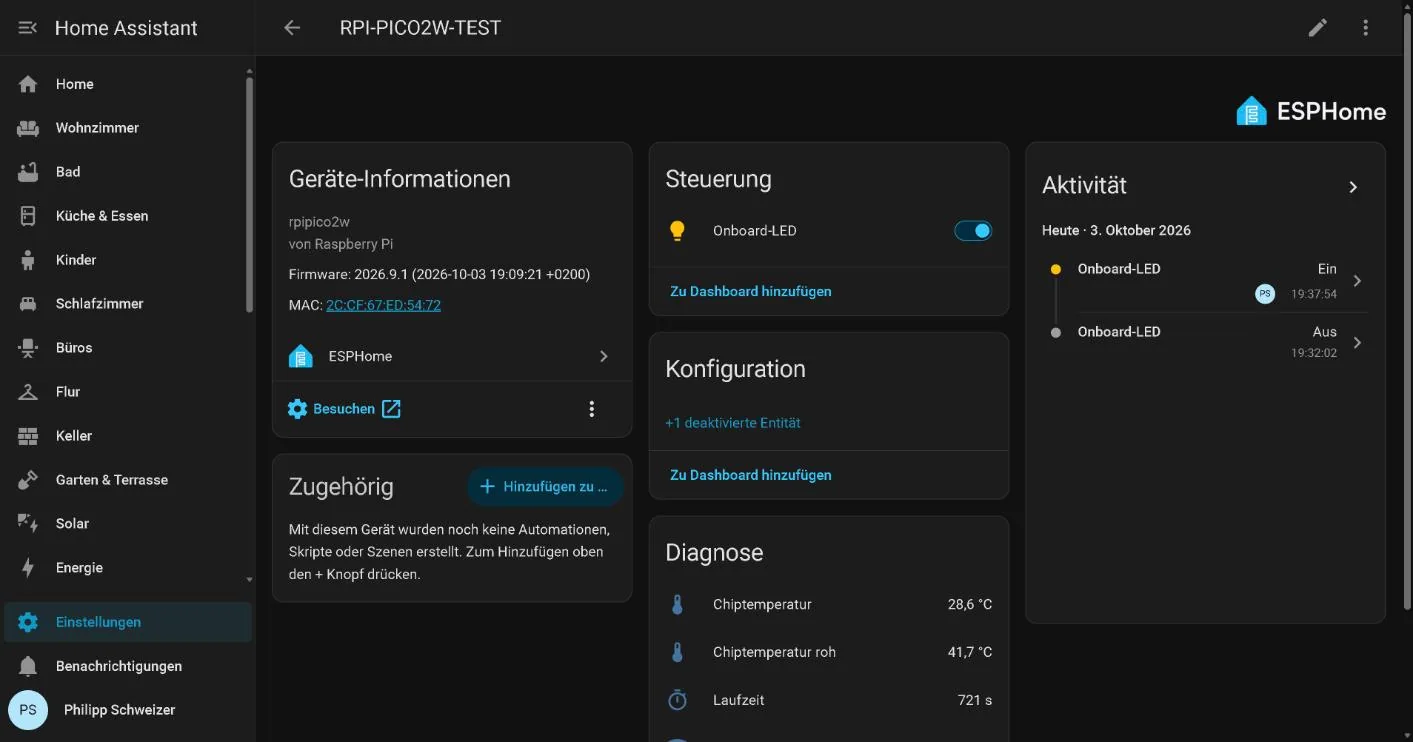The height and width of the screenshot is (742, 1413).
Task: Open the Laufzeit sensor row
Action: click(829, 700)
